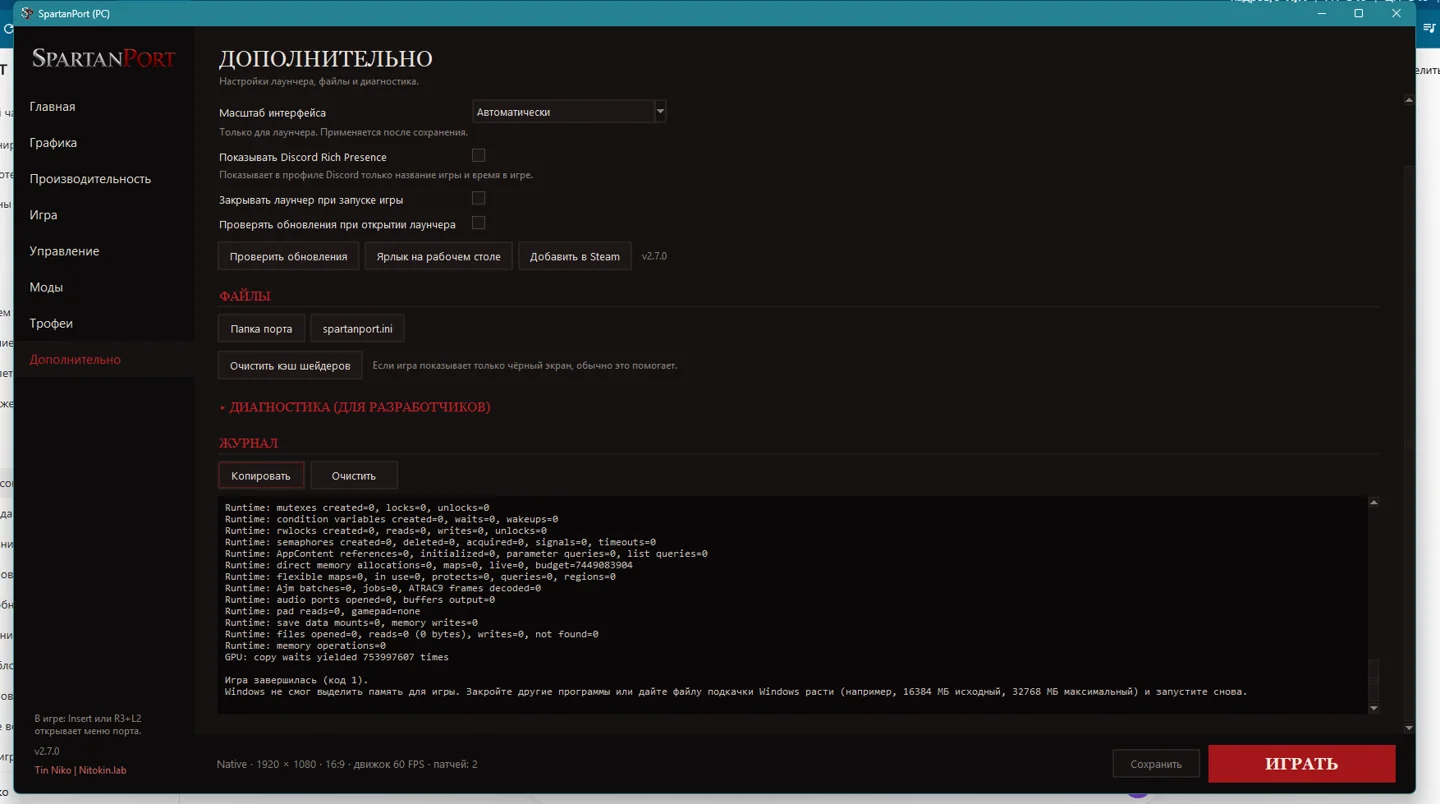Screen dimensions: 1440x804
Task: Click the log line "Runtime: memory operations=0"
Action: point(305,646)
